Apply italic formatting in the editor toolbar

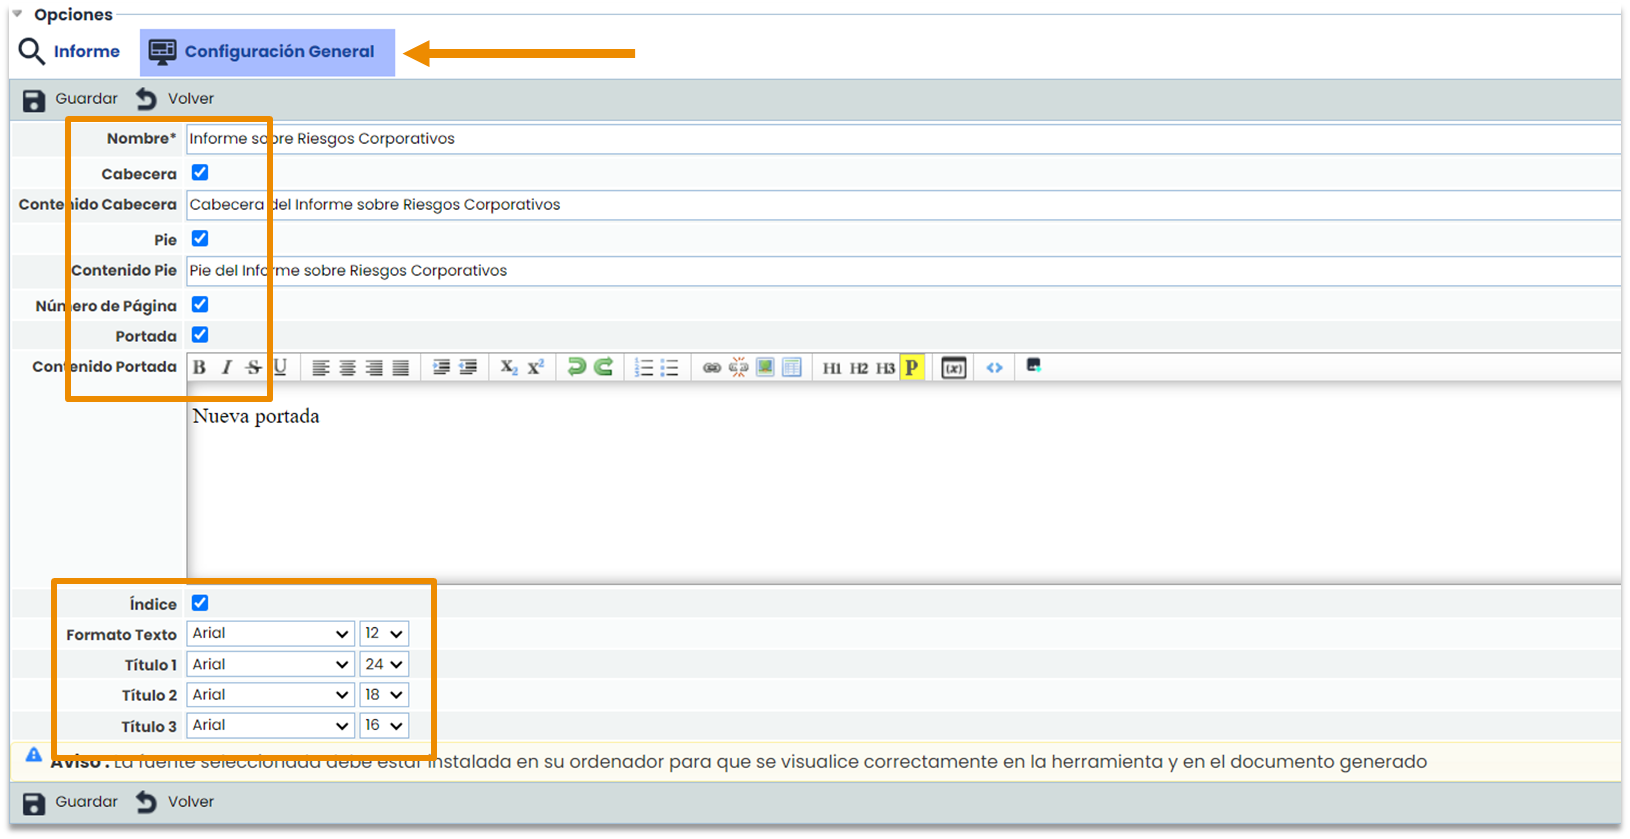click(x=227, y=367)
